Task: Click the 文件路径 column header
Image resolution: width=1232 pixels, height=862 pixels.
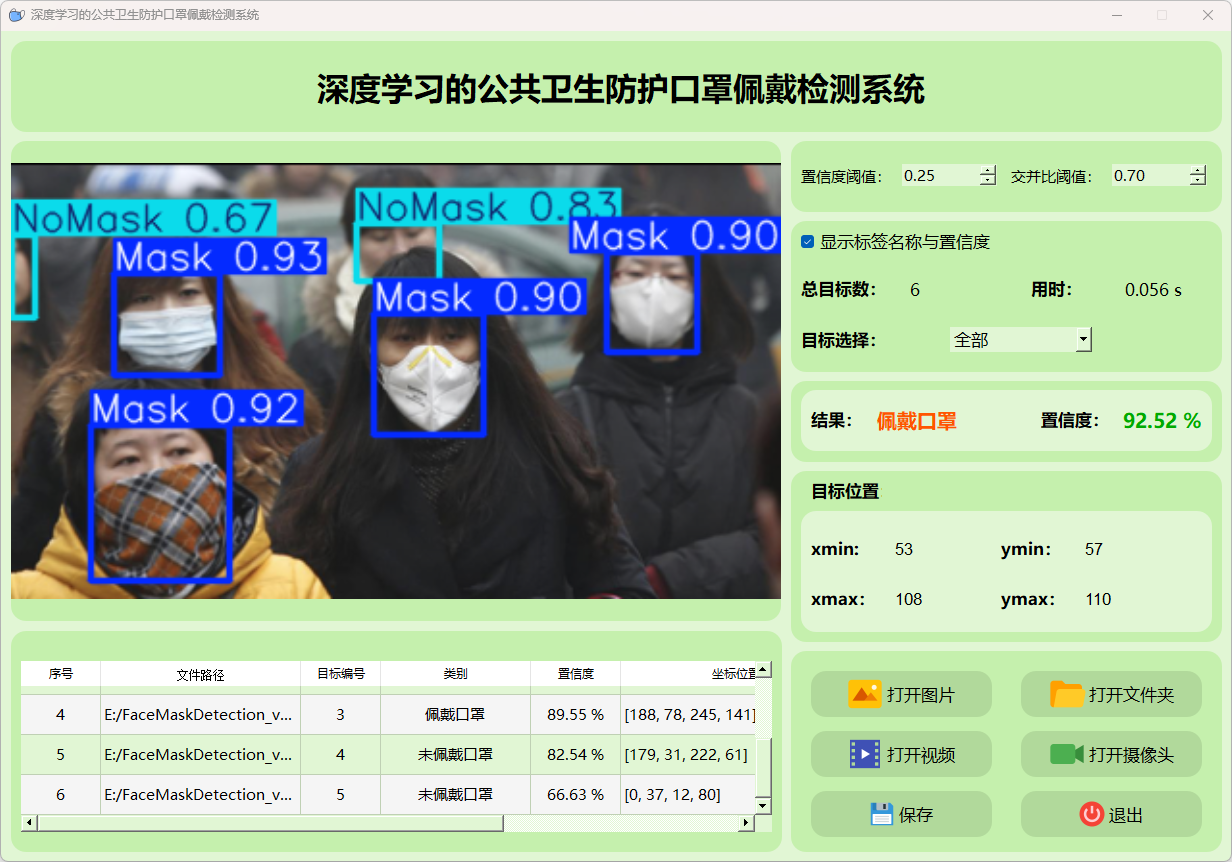Action: (200, 674)
